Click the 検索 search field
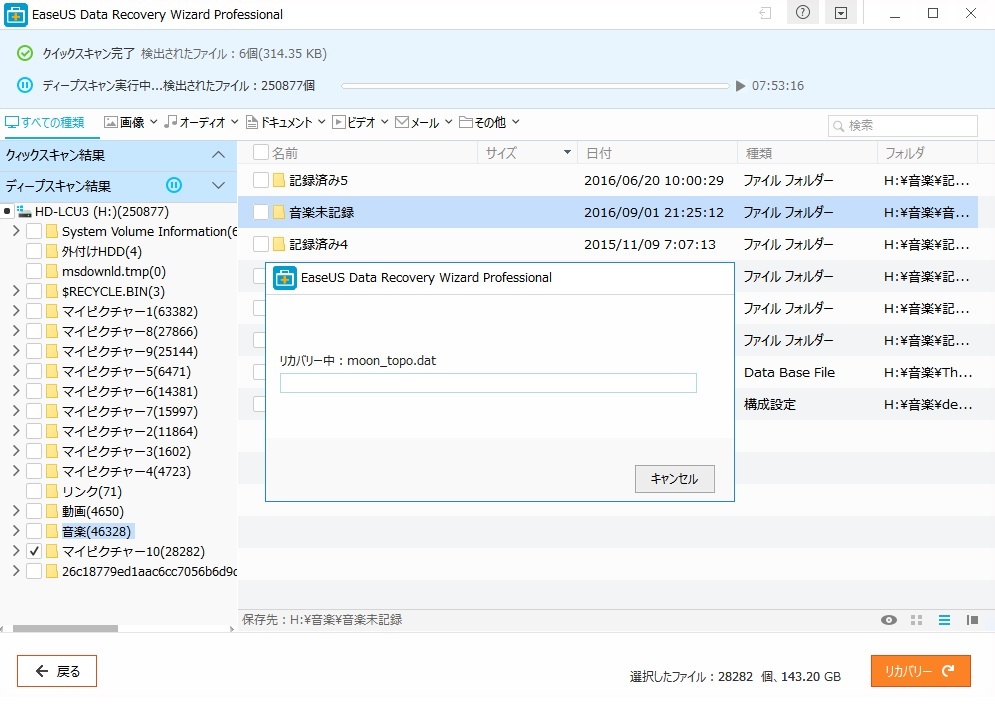The image size is (995, 724). tap(902, 126)
